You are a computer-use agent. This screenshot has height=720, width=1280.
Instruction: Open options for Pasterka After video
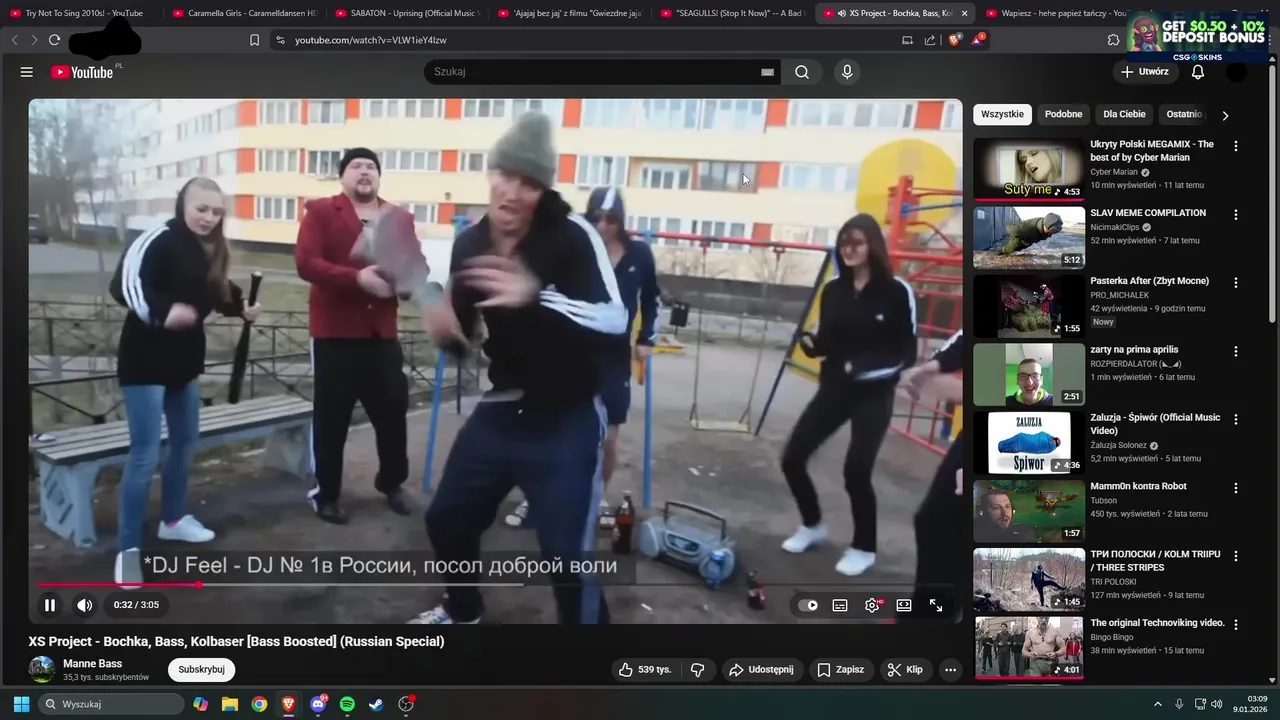(1236, 283)
